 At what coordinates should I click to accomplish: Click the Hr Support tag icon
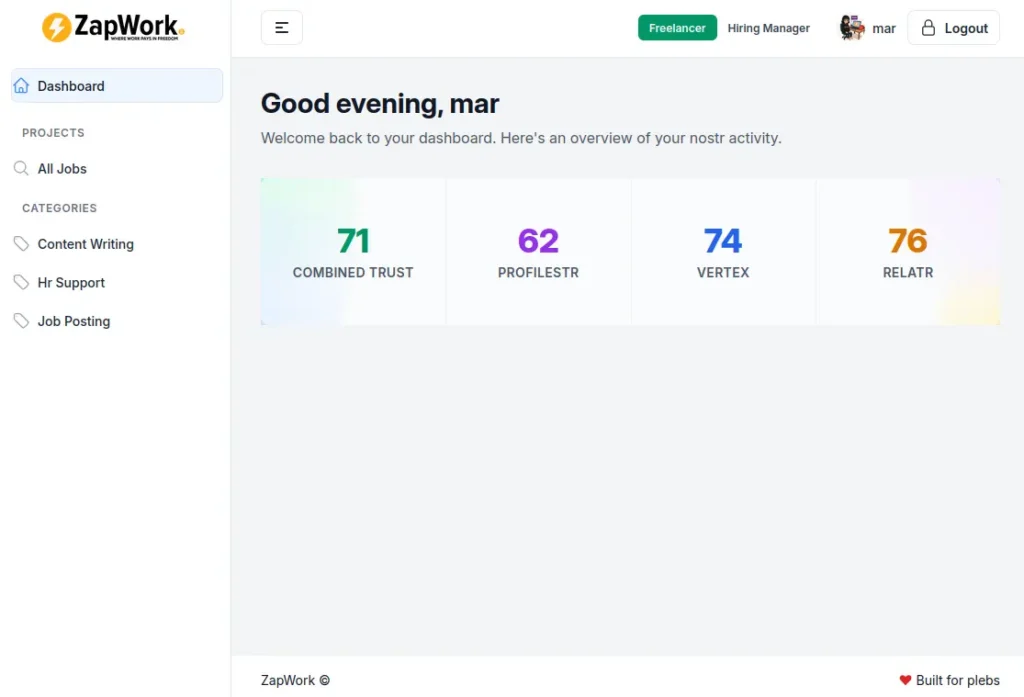coord(21,283)
